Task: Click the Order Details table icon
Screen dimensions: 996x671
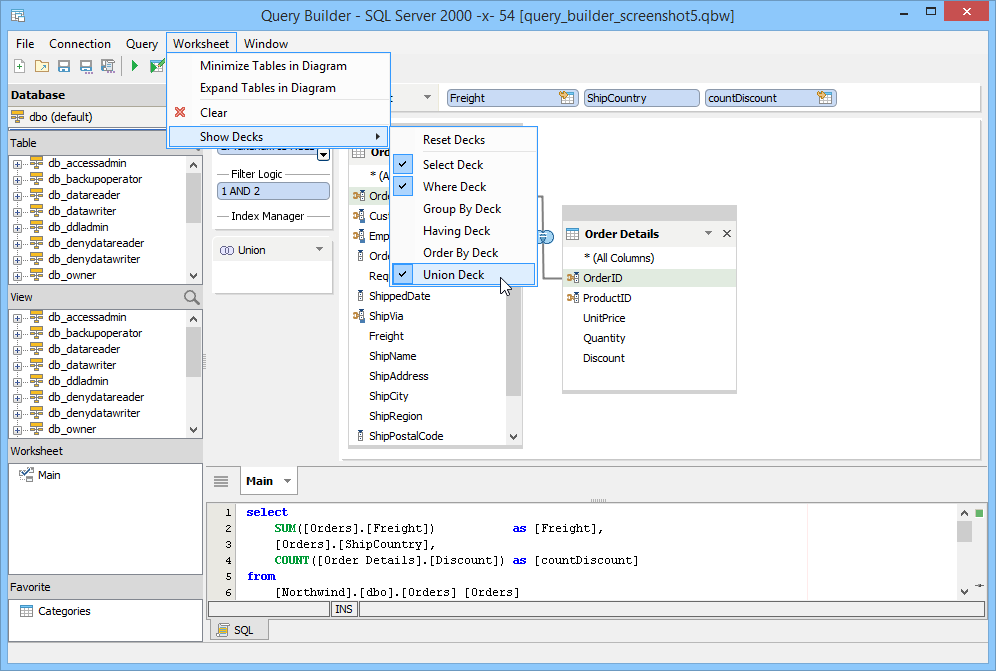Action: (572, 234)
